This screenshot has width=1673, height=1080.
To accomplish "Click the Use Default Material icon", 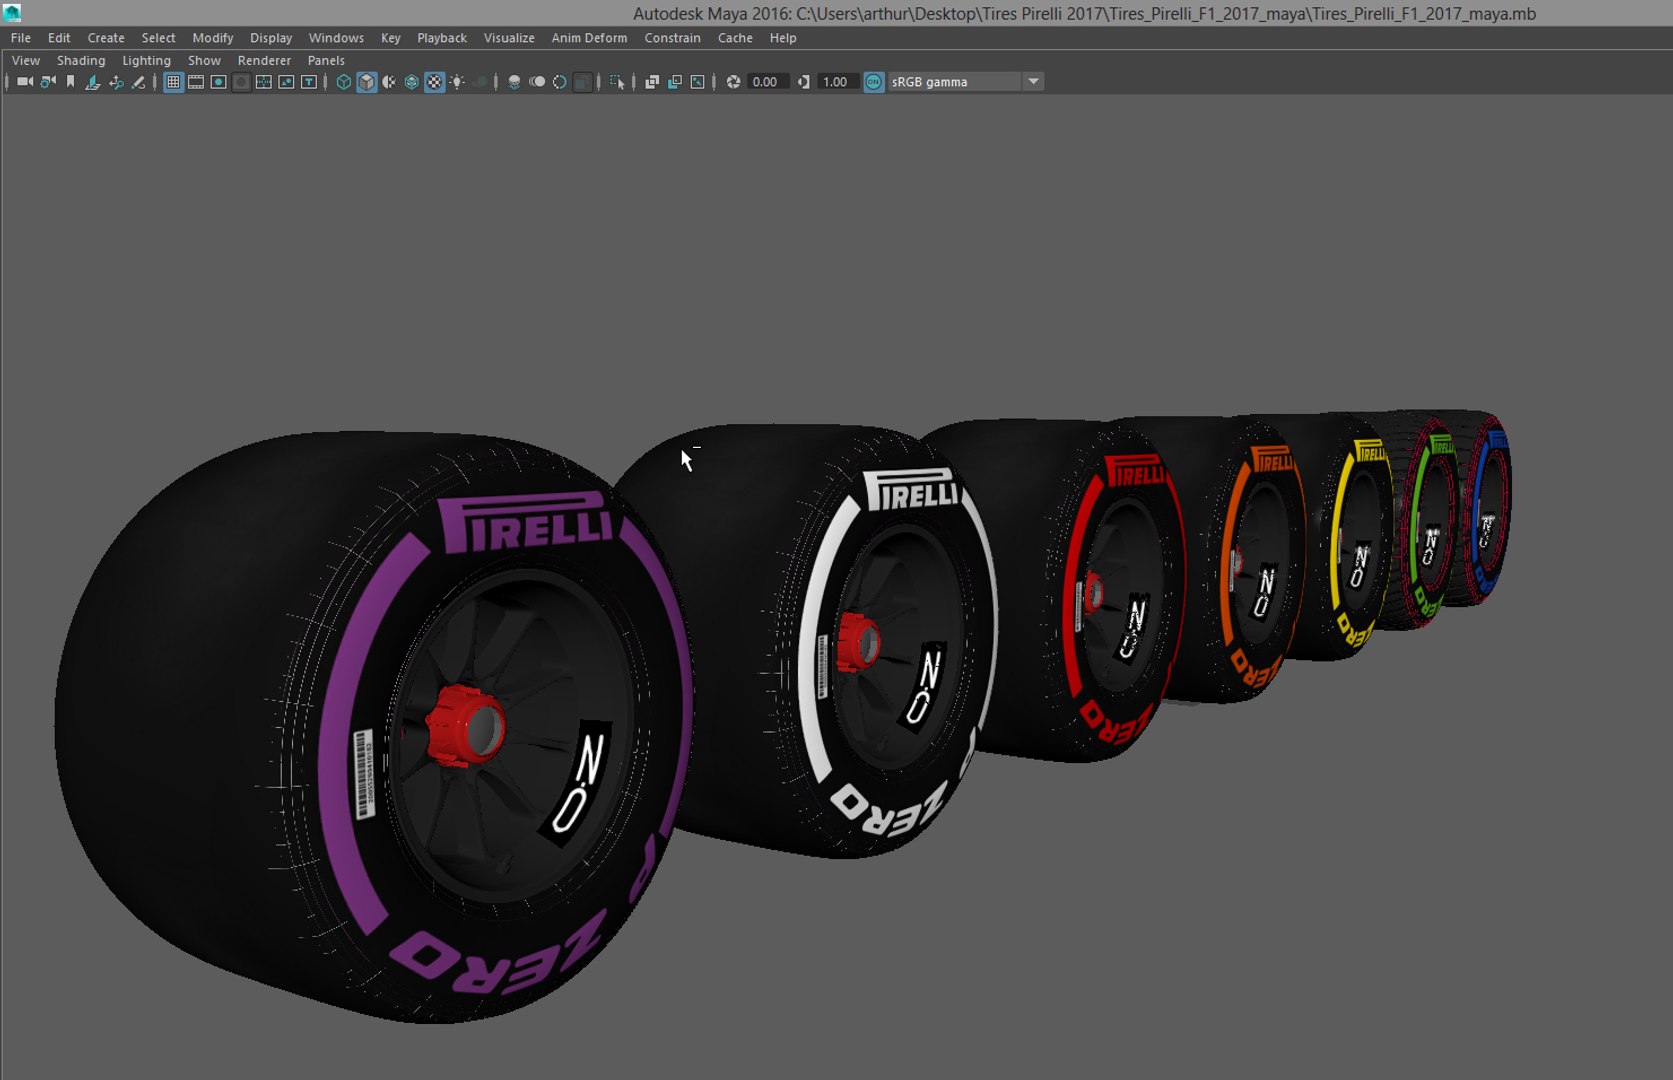I will coord(389,82).
